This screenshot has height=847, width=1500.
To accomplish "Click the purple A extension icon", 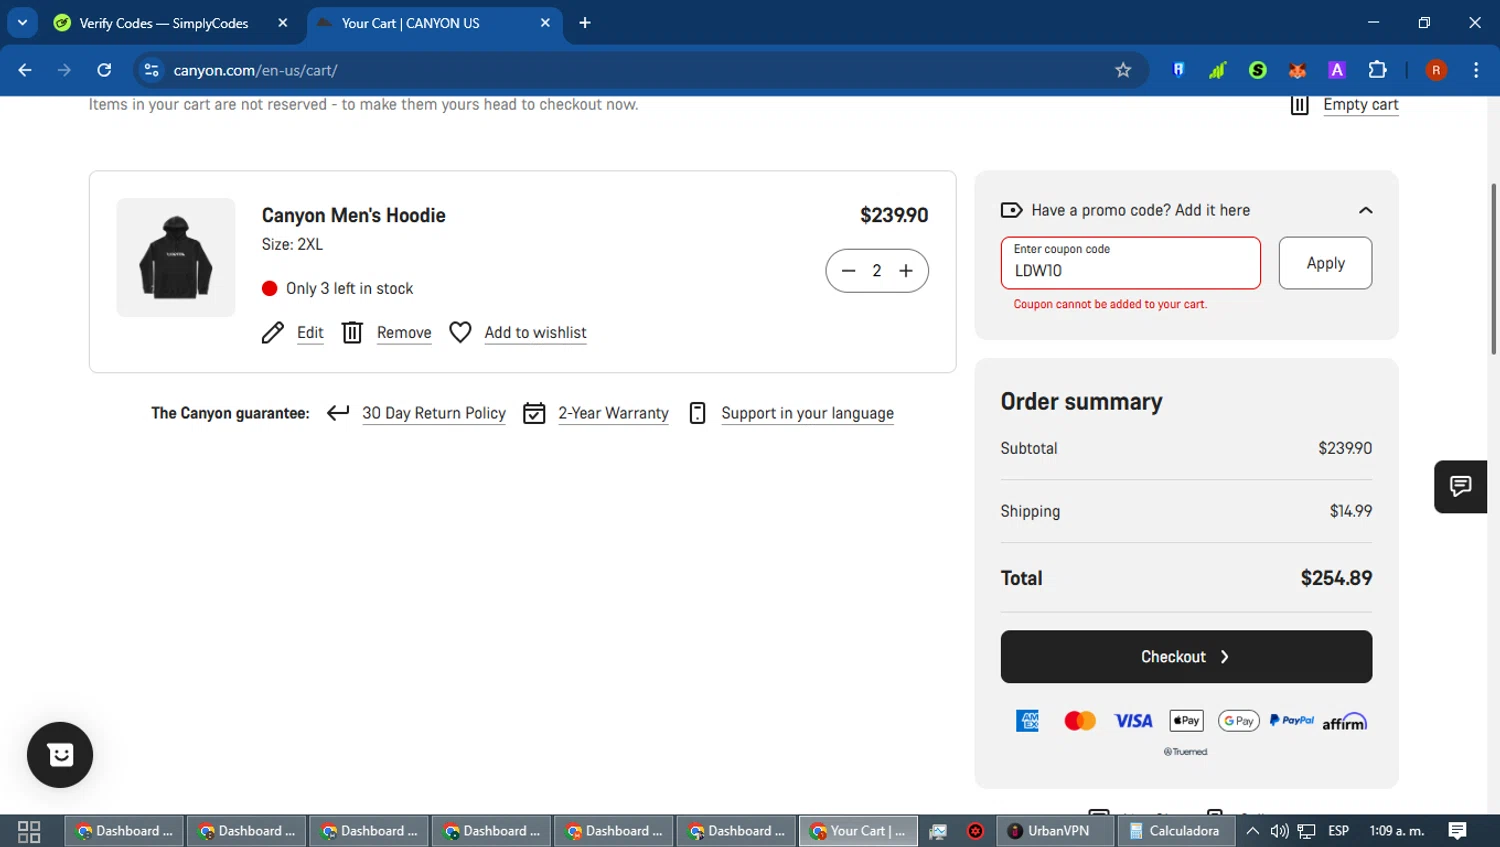I will 1337,70.
